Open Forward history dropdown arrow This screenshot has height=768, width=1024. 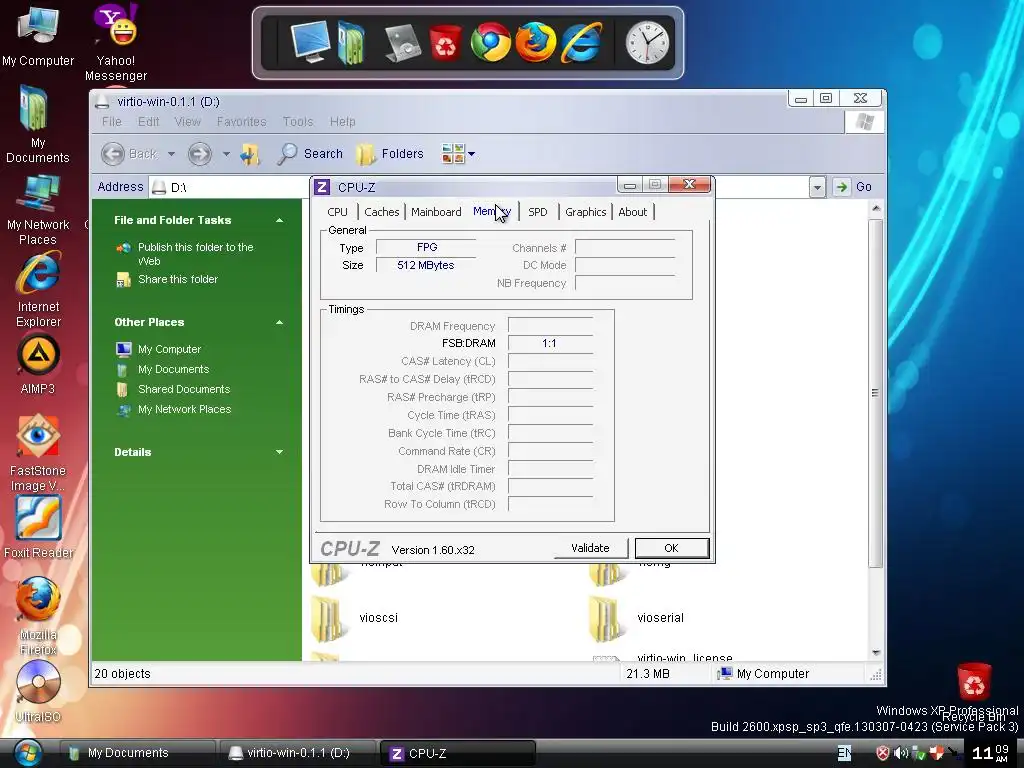226,154
